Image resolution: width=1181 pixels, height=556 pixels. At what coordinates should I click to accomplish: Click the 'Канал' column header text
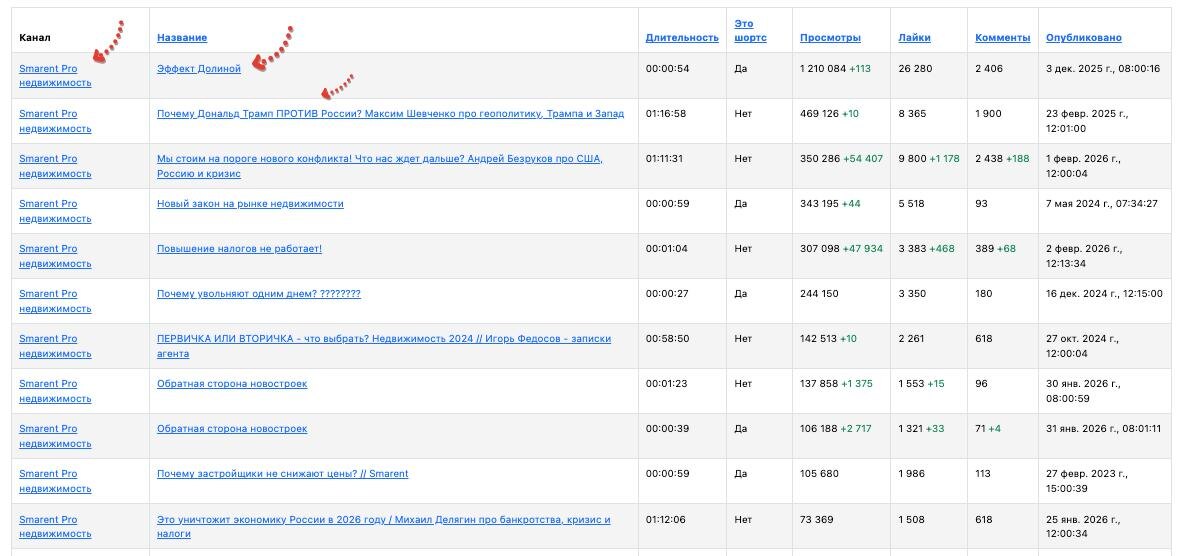pos(35,38)
